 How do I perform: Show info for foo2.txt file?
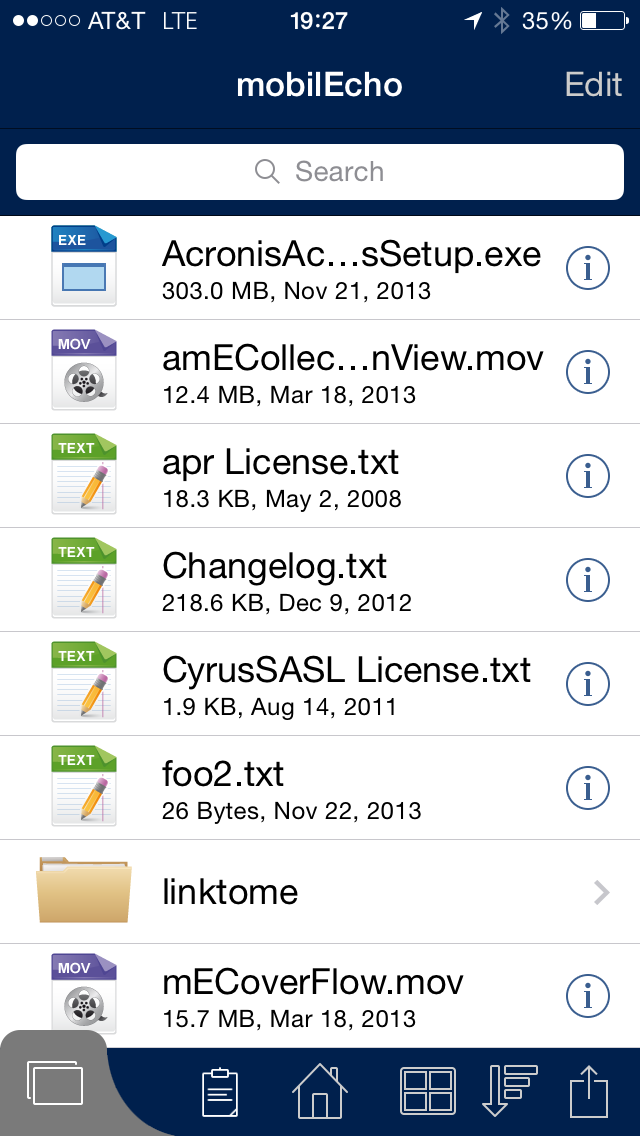(x=588, y=788)
